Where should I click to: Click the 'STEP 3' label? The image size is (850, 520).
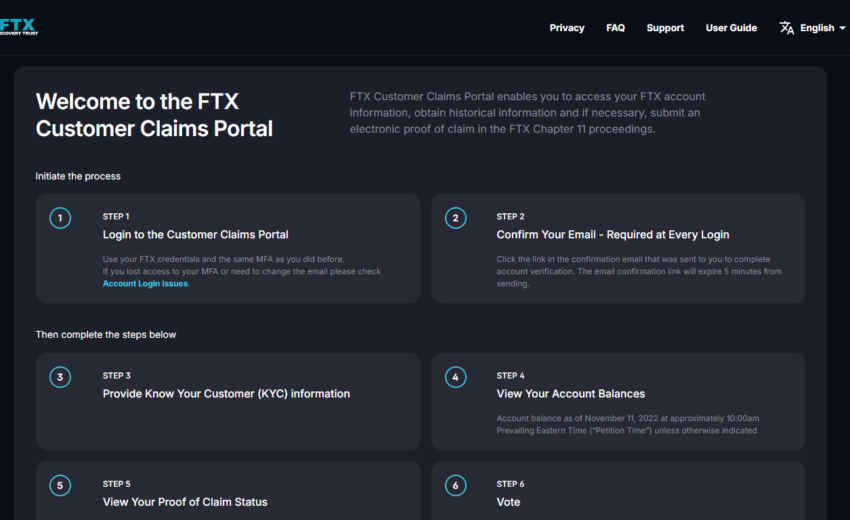(117, 375)
